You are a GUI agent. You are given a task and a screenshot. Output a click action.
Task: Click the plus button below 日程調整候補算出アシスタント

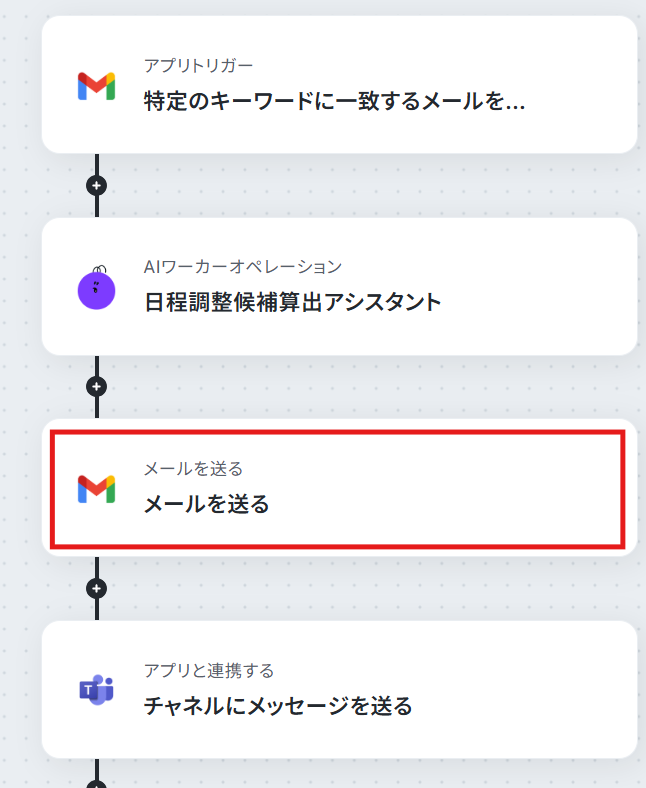[97, 386]
